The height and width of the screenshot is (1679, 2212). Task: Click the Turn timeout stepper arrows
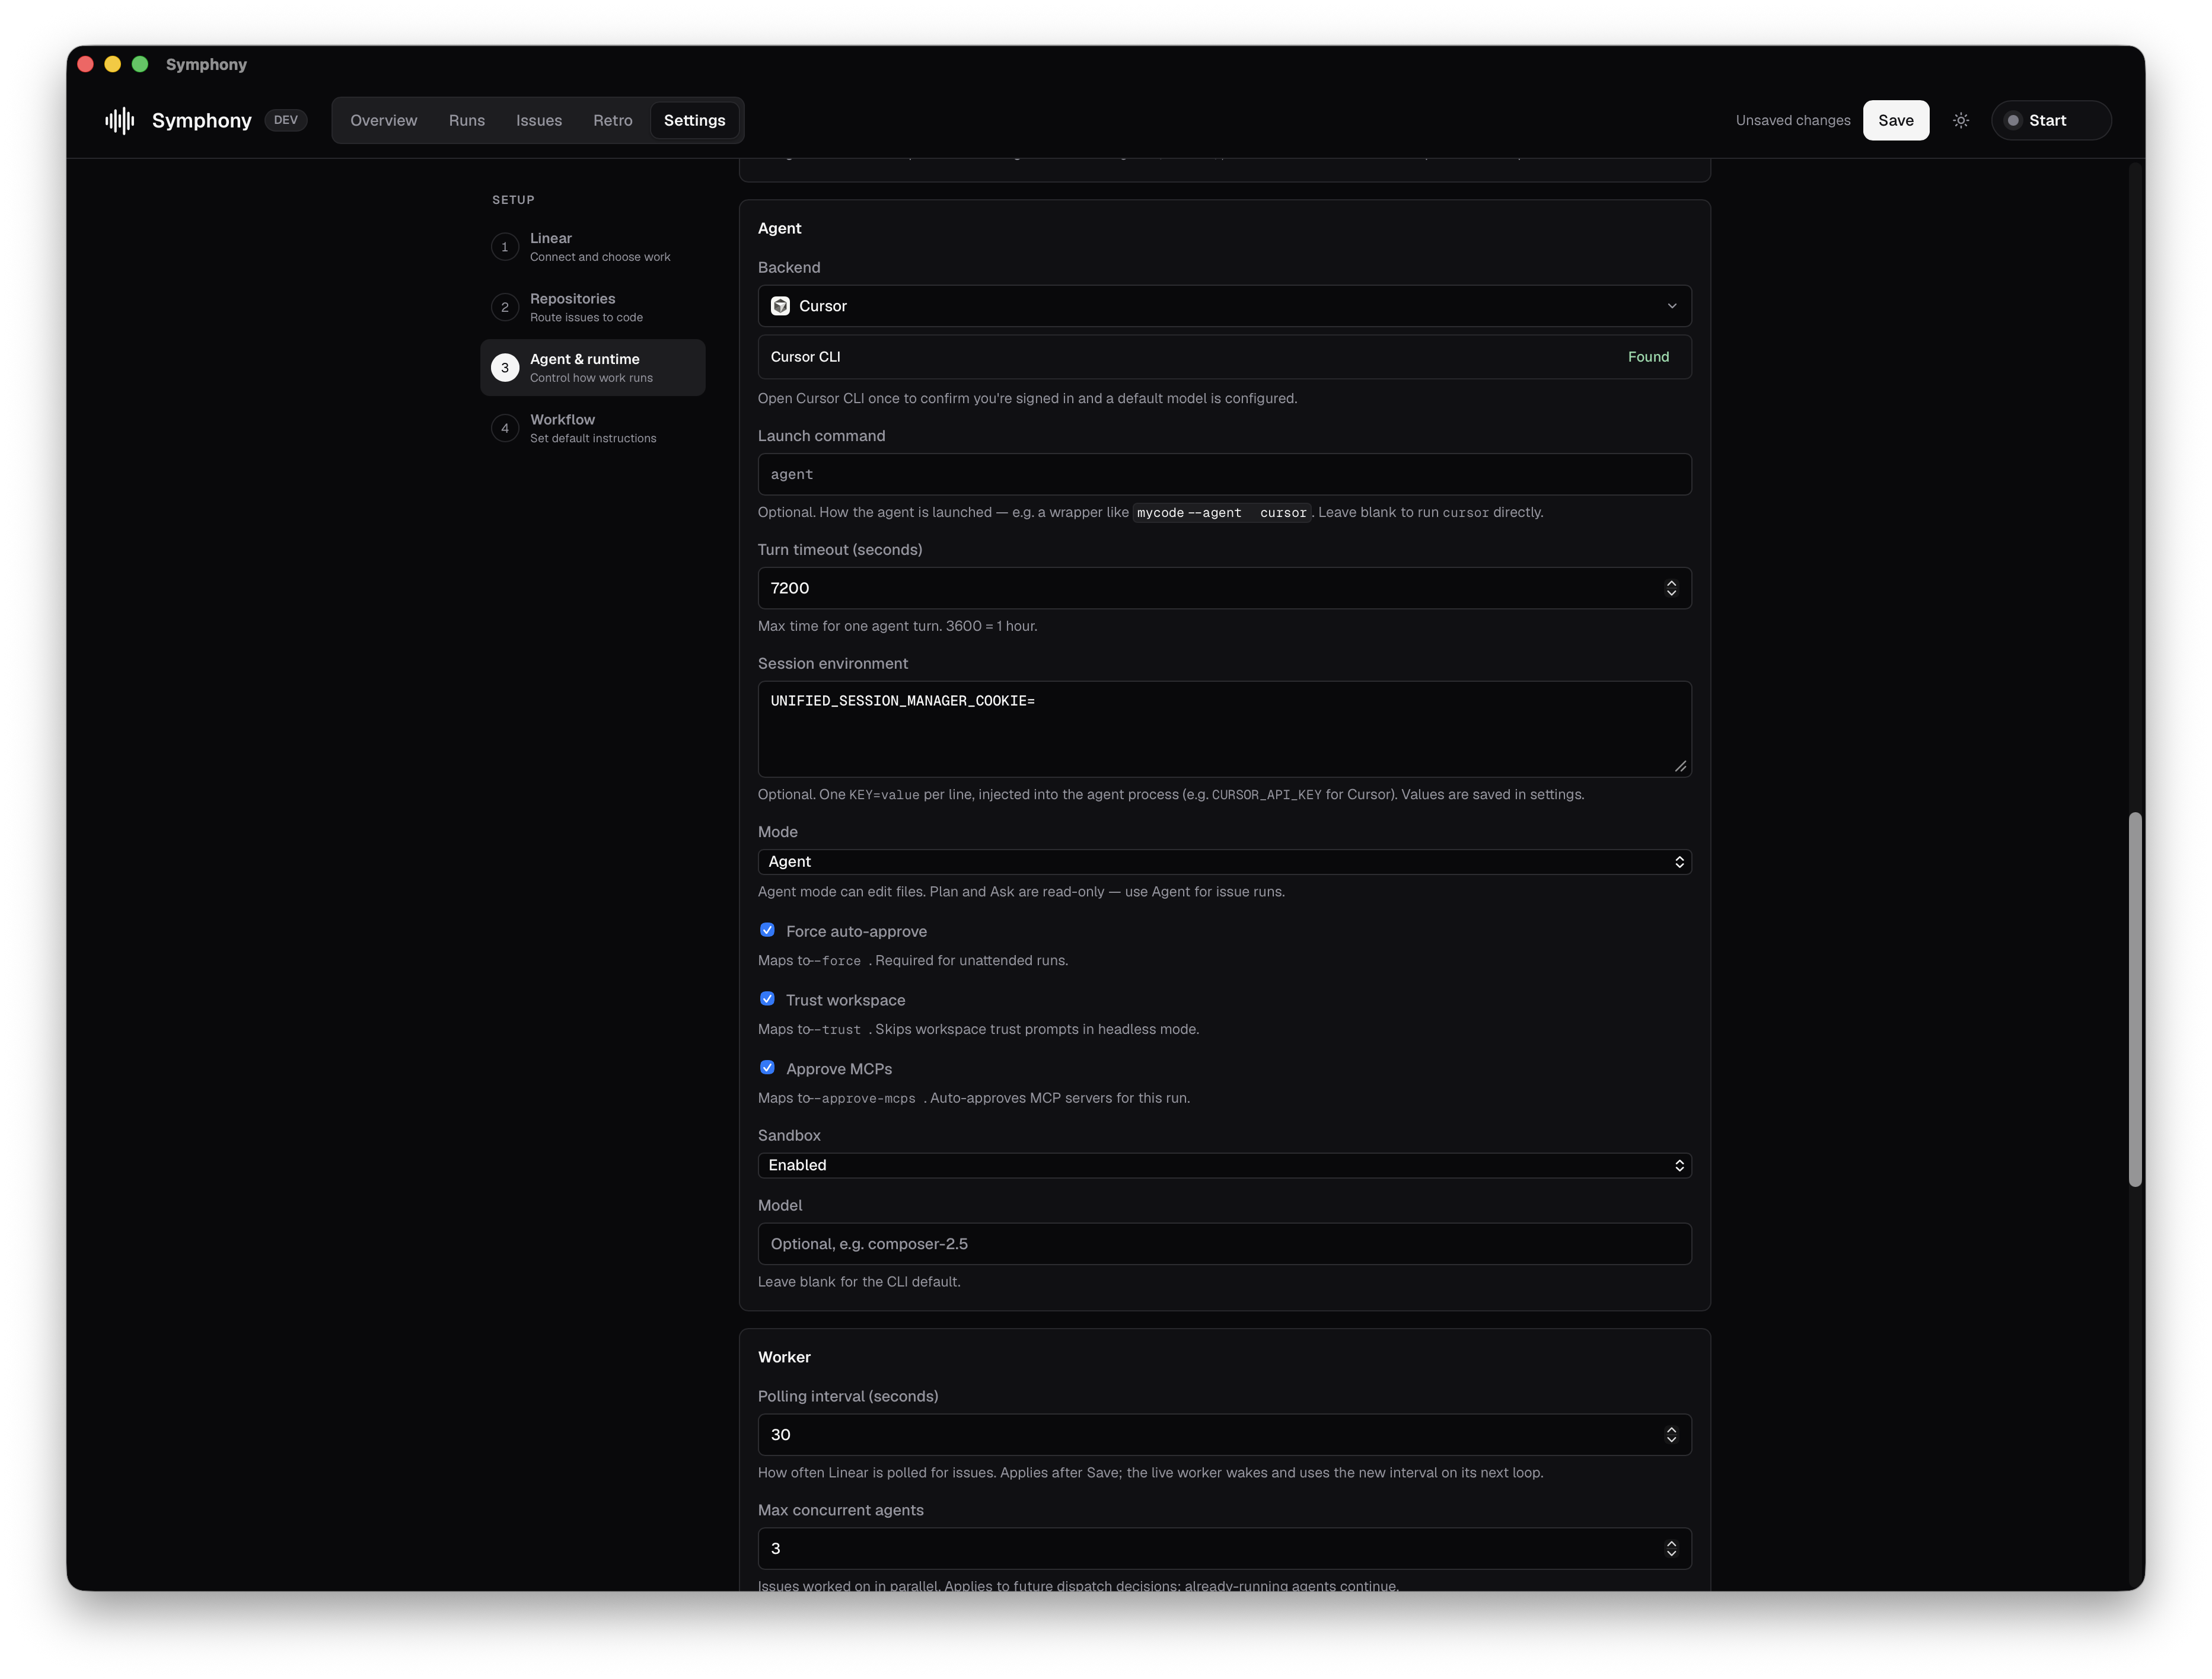point(1671,588)
